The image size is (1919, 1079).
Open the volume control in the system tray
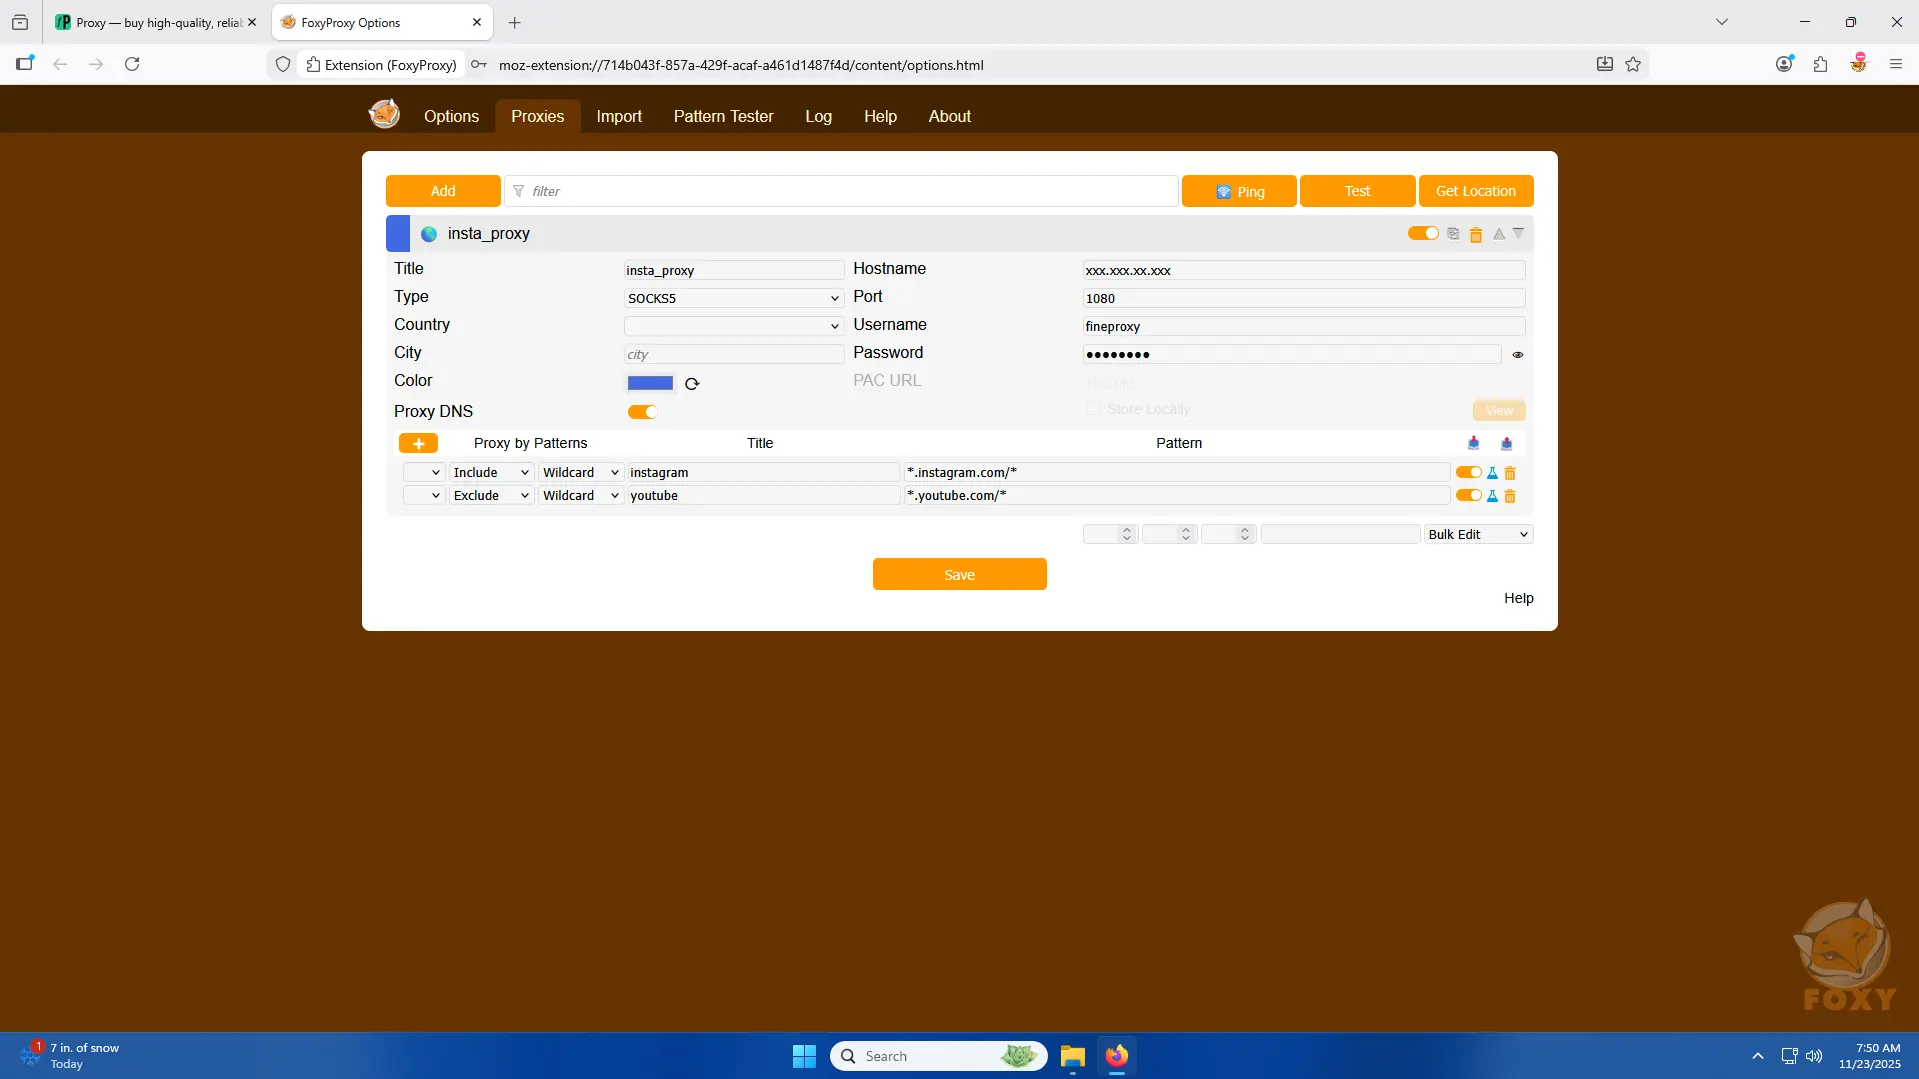pos(1814,1056)
